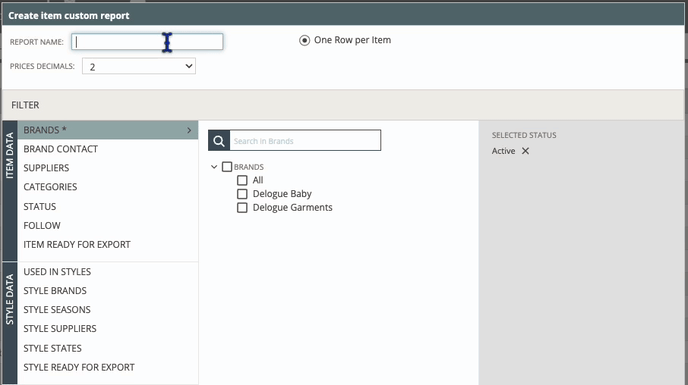
Task: Click the Search in Brands field
Action: click(305, 140)
